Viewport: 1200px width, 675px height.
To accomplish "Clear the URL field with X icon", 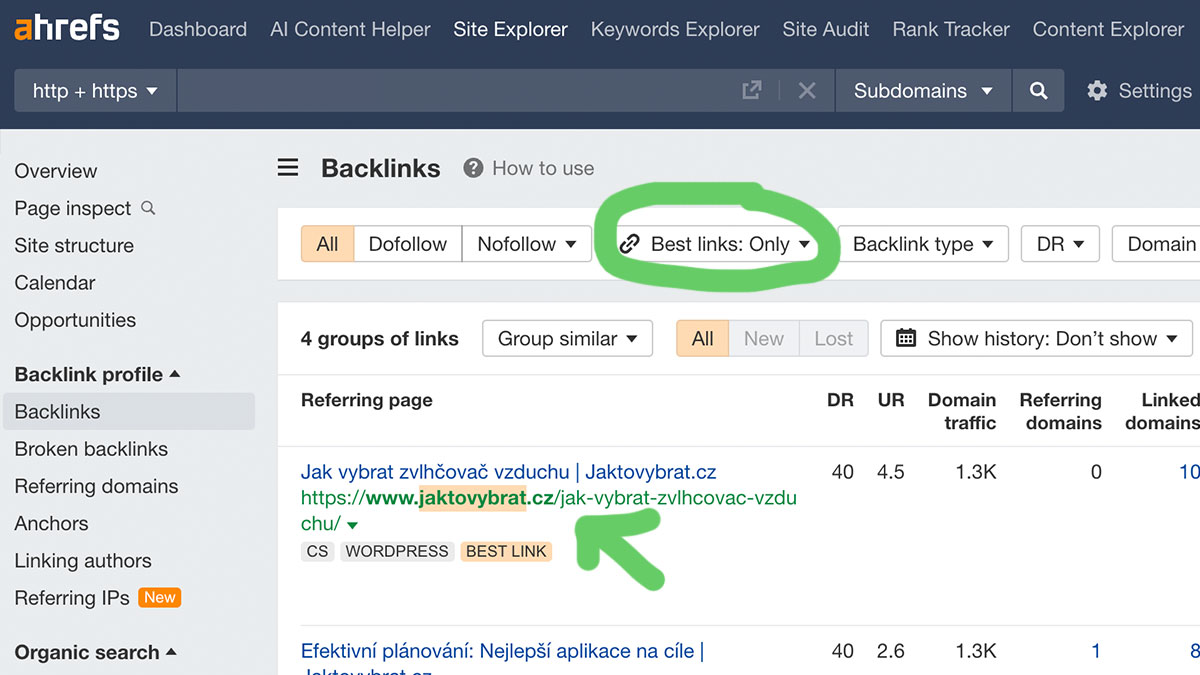I will click(x=807, y=91).
